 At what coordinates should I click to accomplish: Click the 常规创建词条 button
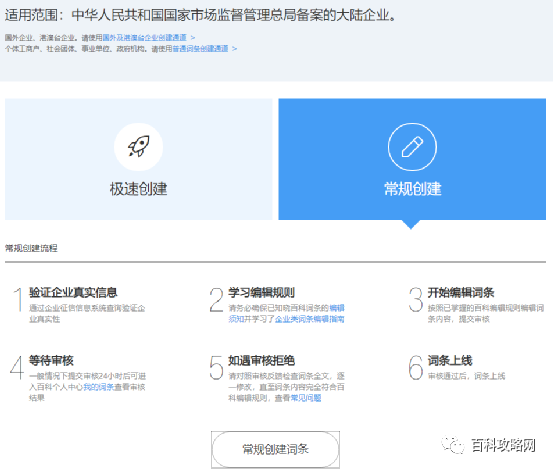tap(275, 449)
